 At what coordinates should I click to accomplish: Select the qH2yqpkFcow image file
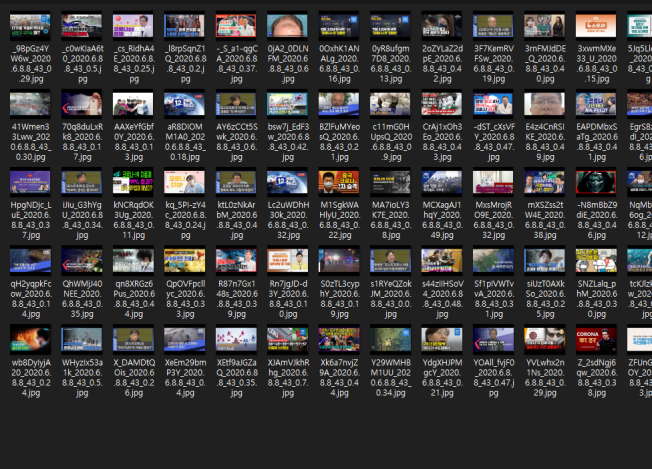click(30, 260)
